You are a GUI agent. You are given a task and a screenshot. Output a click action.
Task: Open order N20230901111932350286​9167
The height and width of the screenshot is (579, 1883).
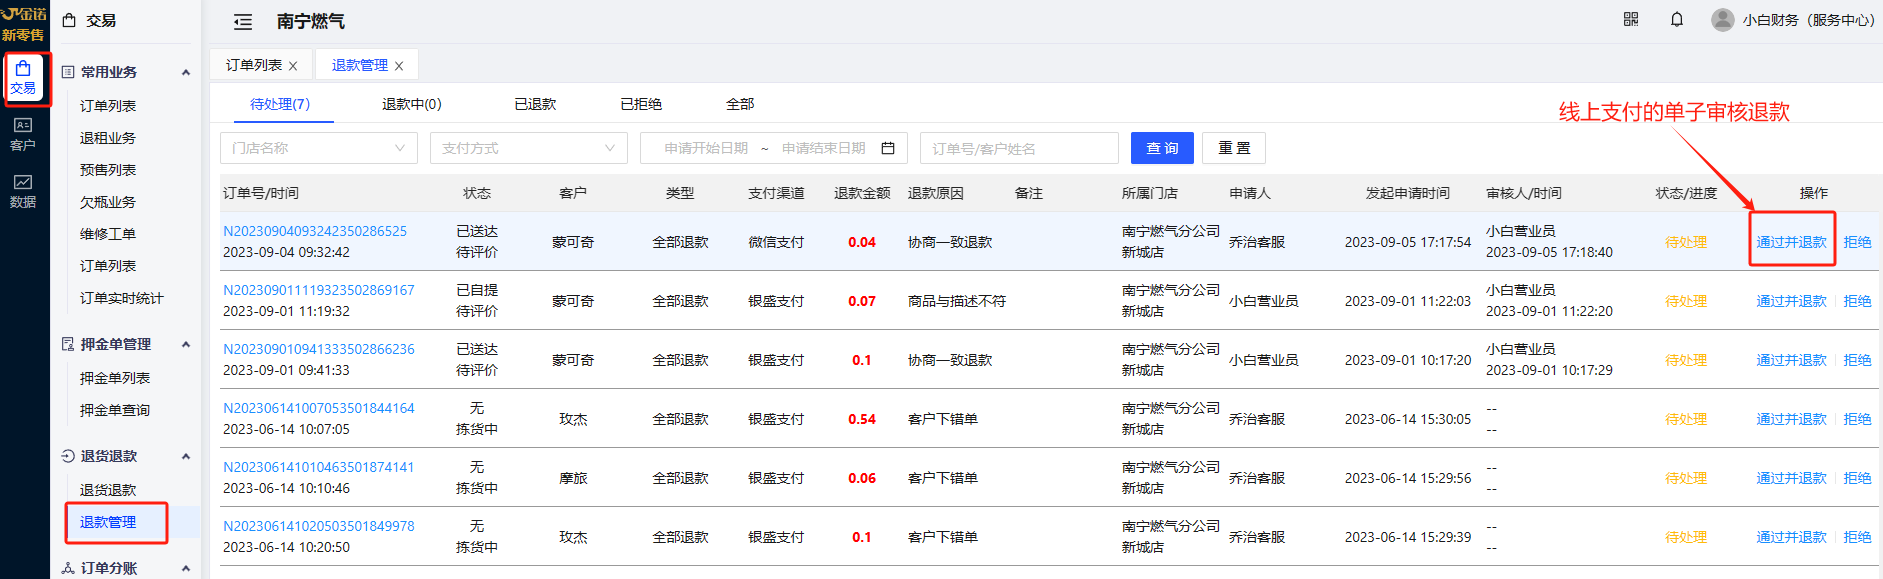(x=319, y=290)
